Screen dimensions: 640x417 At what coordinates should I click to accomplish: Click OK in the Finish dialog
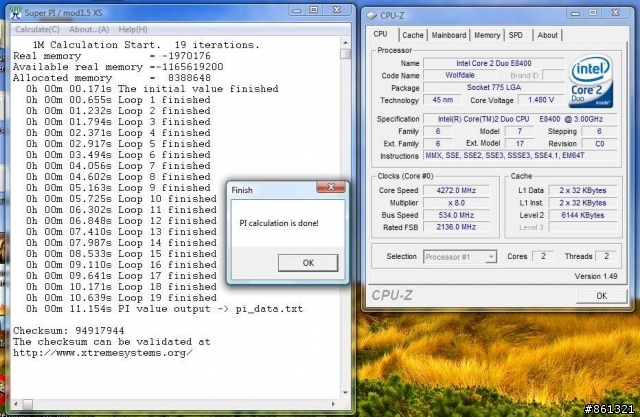tap(308, 263)
